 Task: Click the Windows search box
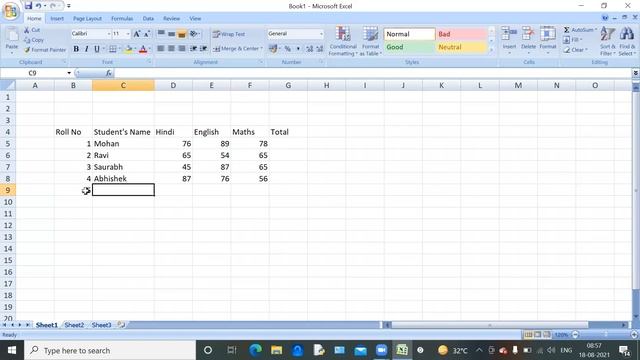click(x=110, y=350)
